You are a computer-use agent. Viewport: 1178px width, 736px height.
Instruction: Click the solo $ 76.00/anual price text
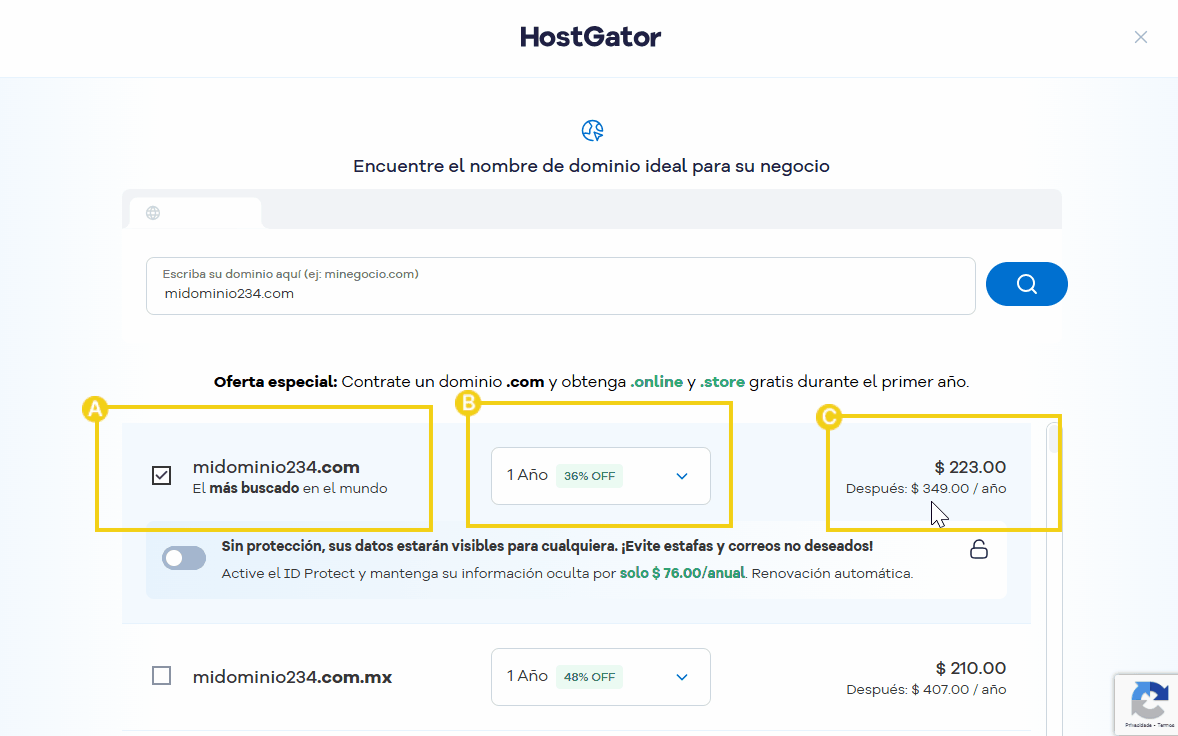[682, 573]
